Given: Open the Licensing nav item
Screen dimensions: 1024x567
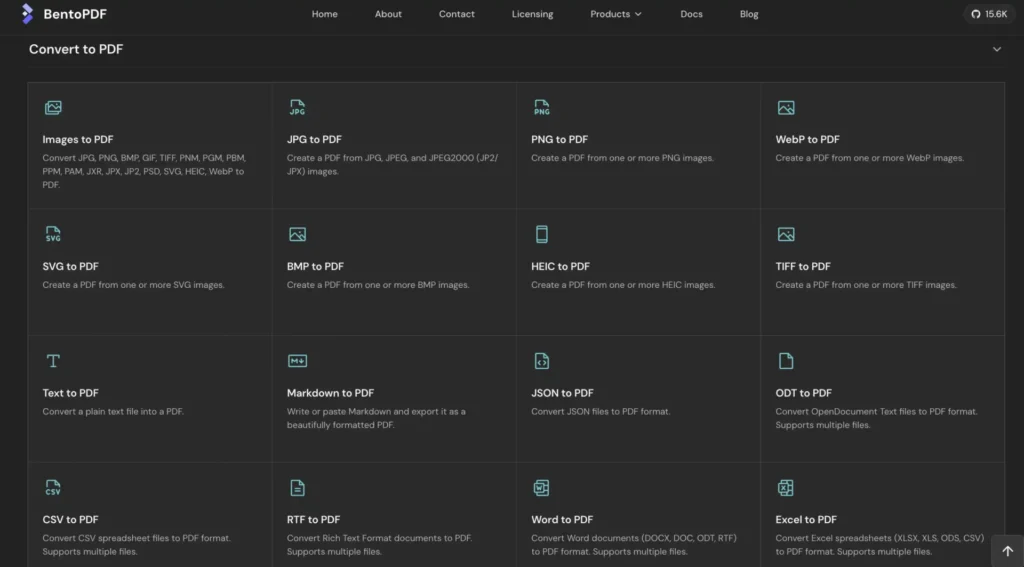Looking at the screenshot, I should (x=532, y=14).
